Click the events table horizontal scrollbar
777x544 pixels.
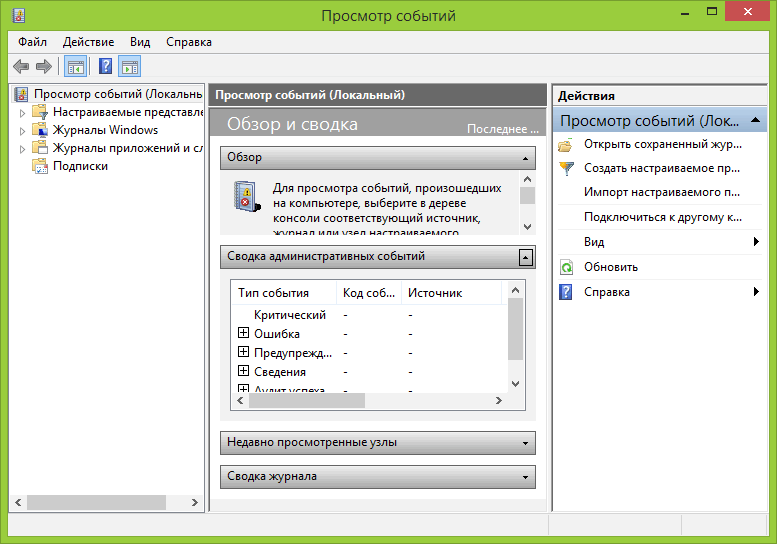[x=307, y=401]
